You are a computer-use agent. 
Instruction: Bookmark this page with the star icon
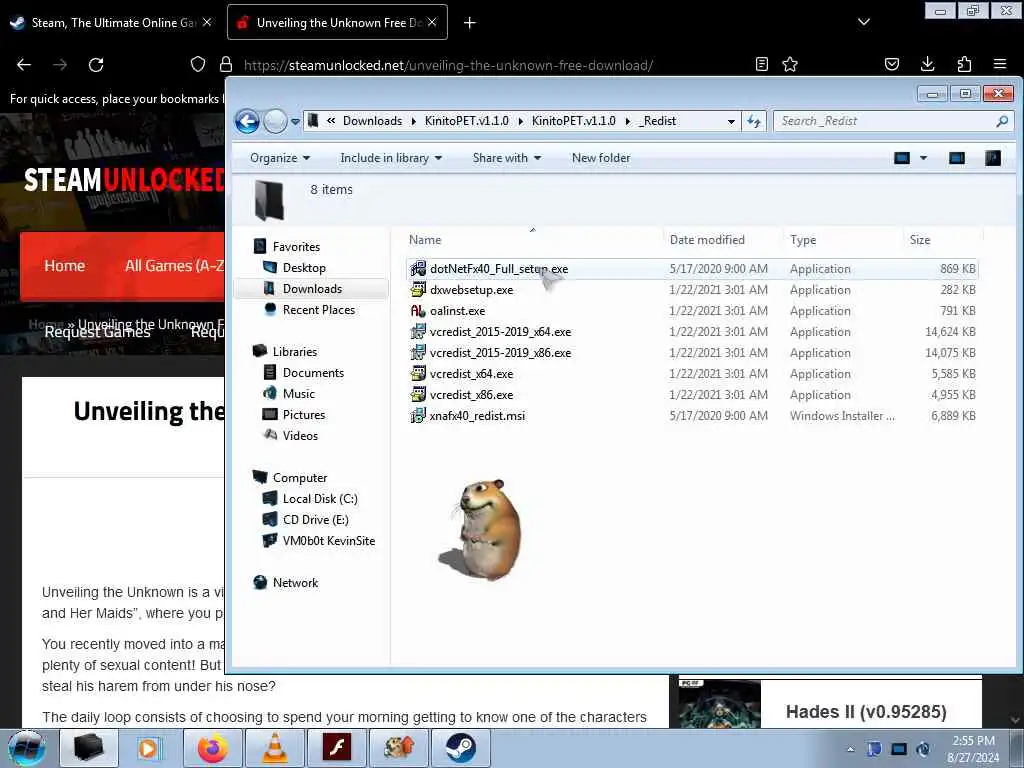[790, 64]
